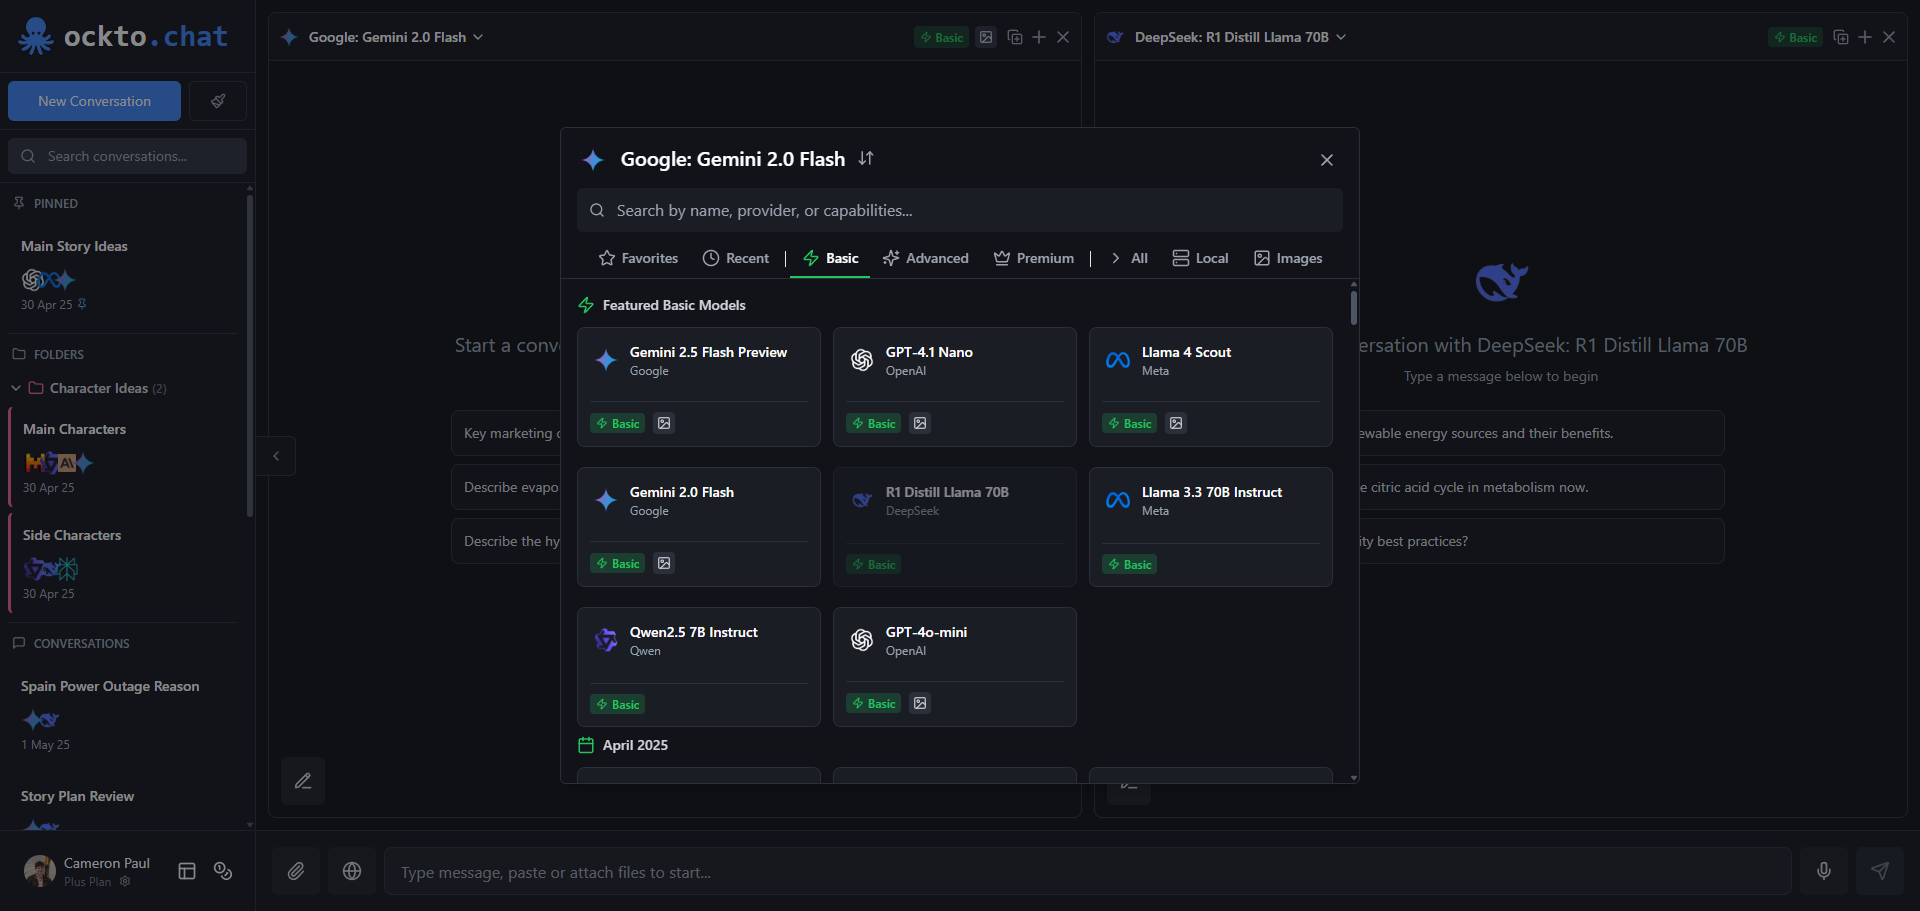This screenshot has width=1920, height=911.
Task: Click the Basic badge in the DeepSeek panel header
Action: tap(1796, 37)
